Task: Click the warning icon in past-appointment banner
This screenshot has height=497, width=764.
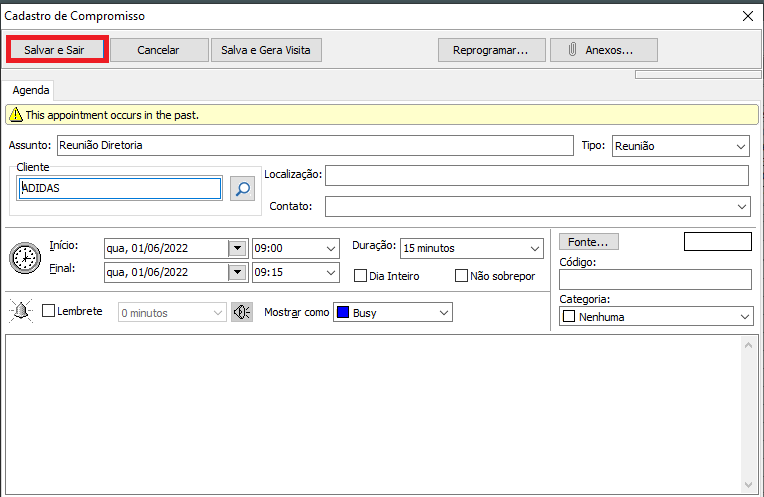Action: [x=16, y=115]
